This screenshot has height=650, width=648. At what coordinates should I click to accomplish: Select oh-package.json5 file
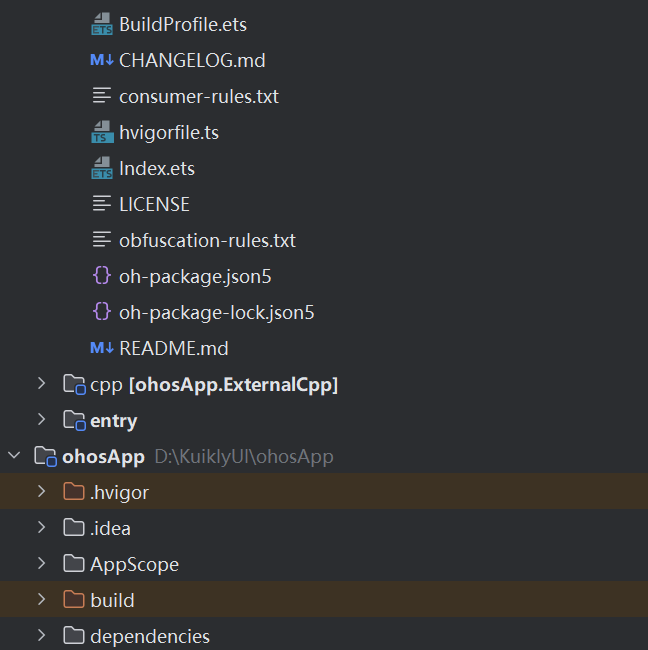coord(195,276)
